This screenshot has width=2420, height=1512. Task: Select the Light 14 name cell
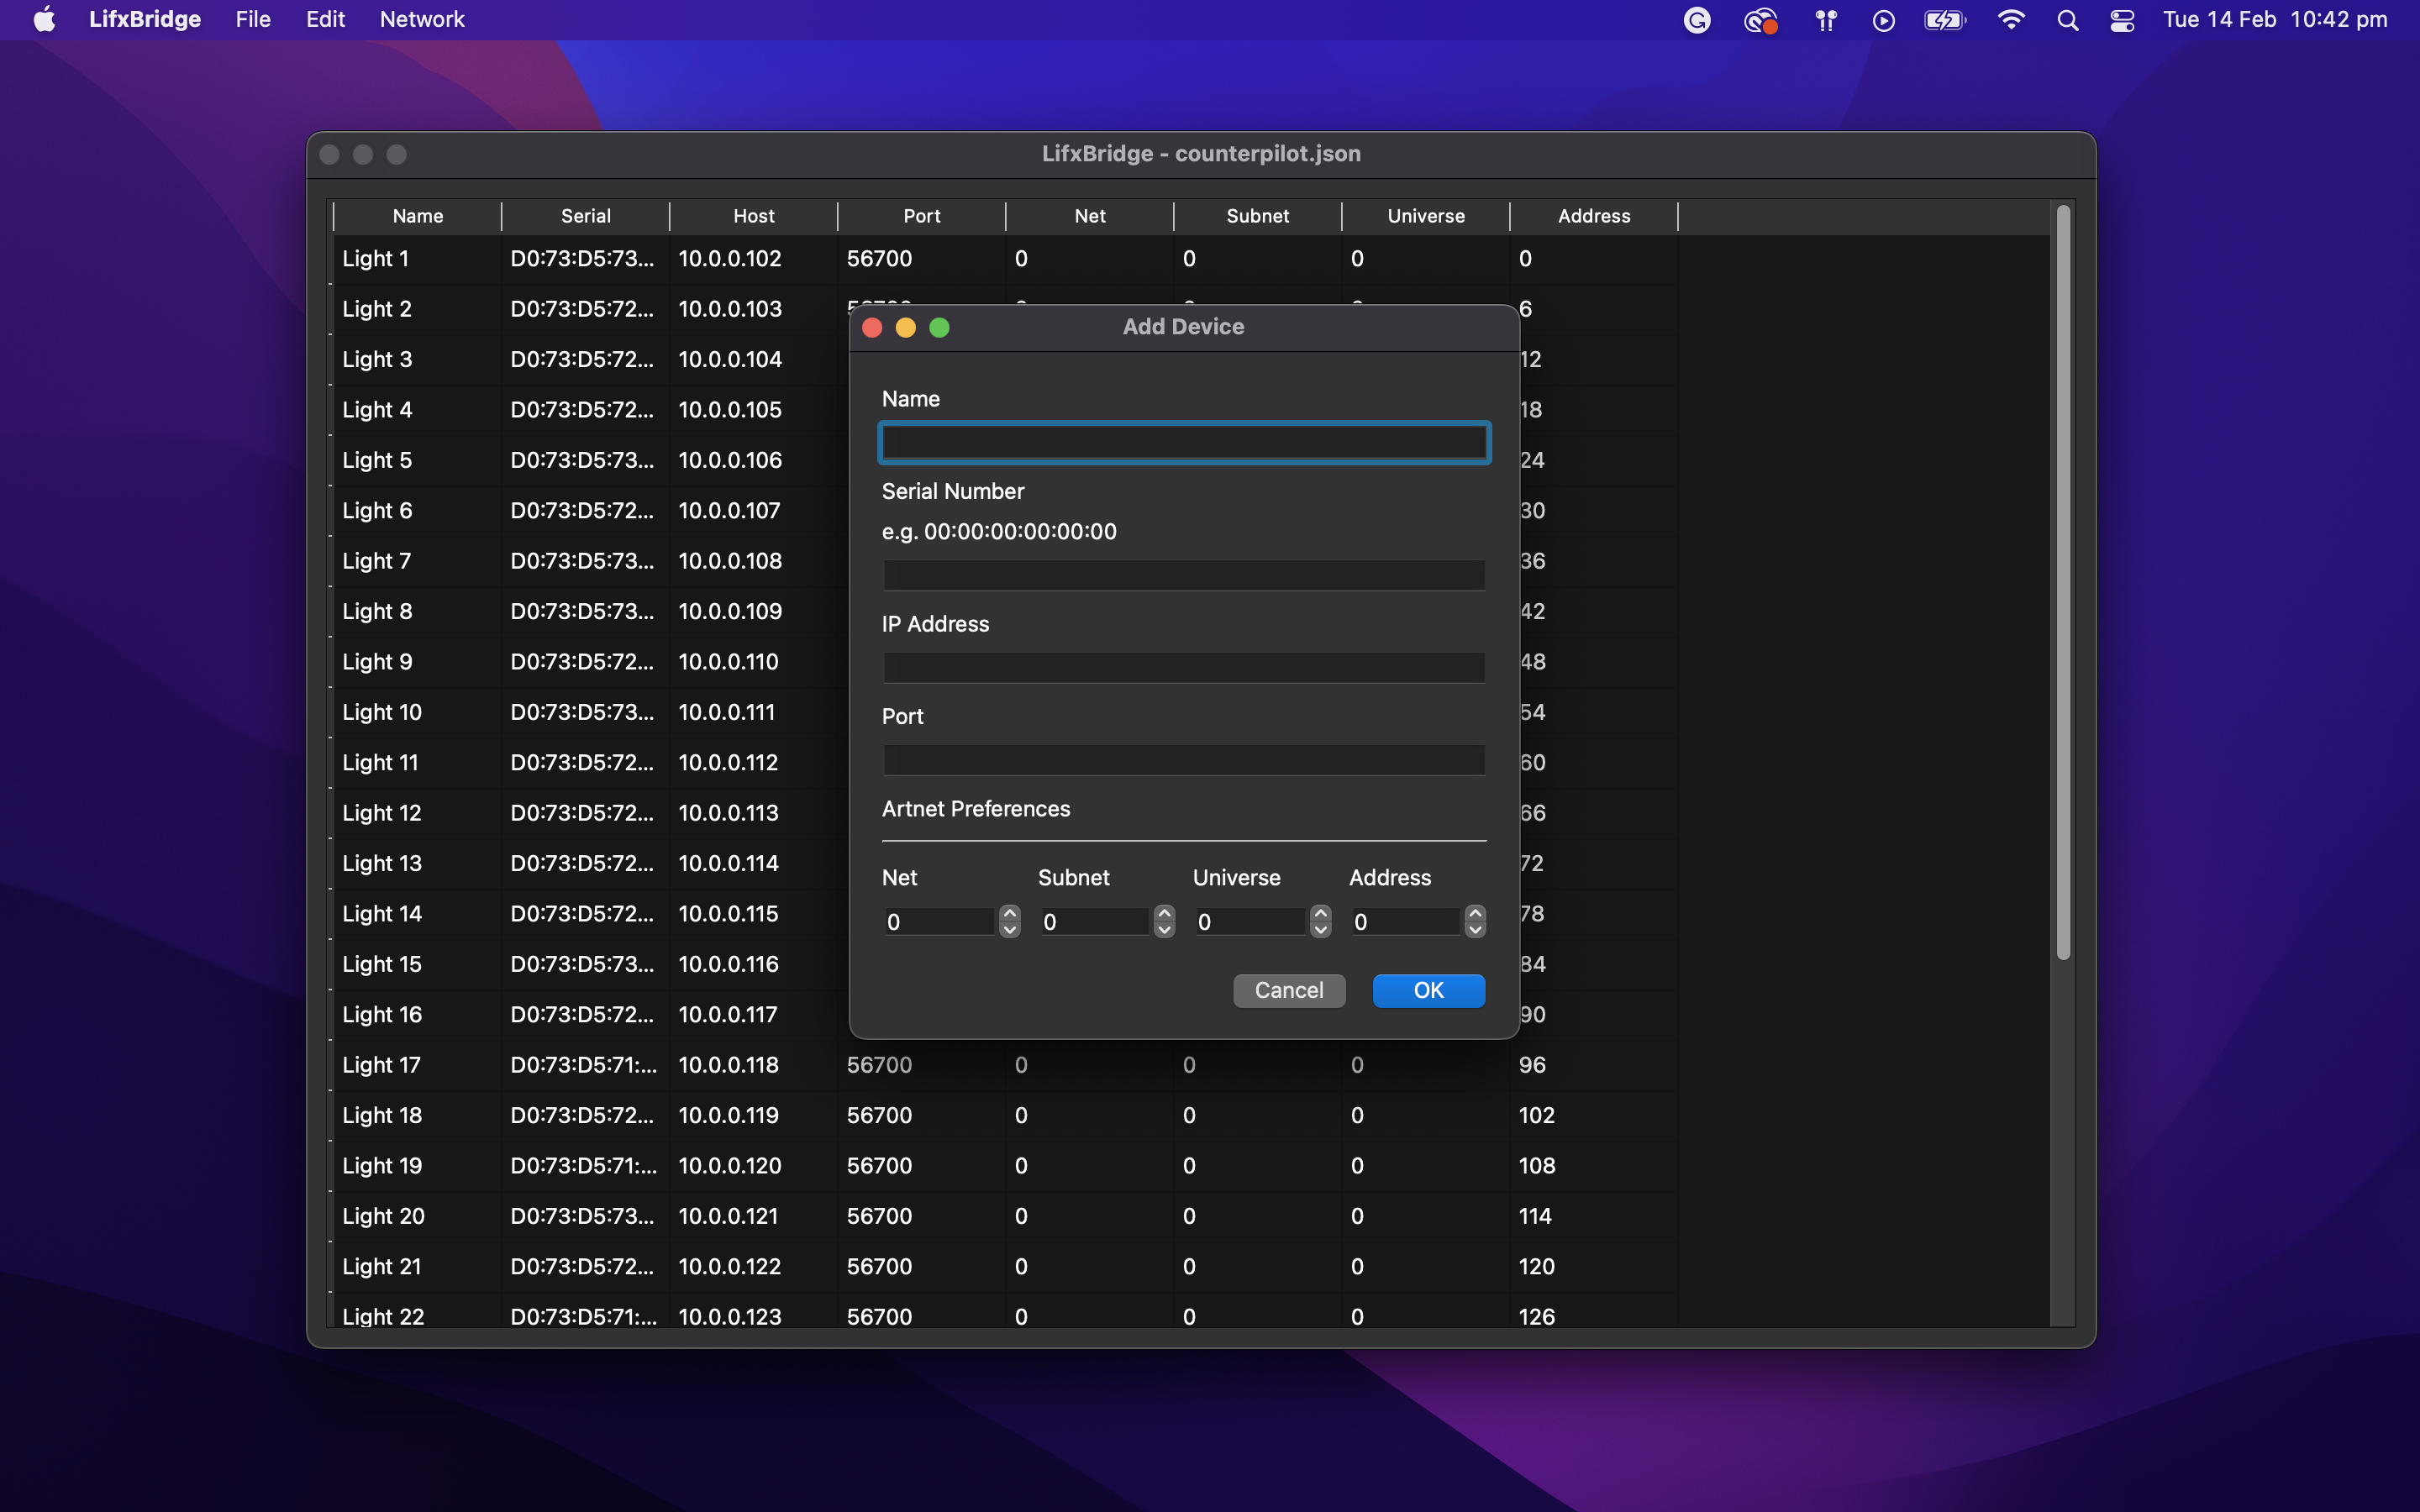(x=417, y=914)
